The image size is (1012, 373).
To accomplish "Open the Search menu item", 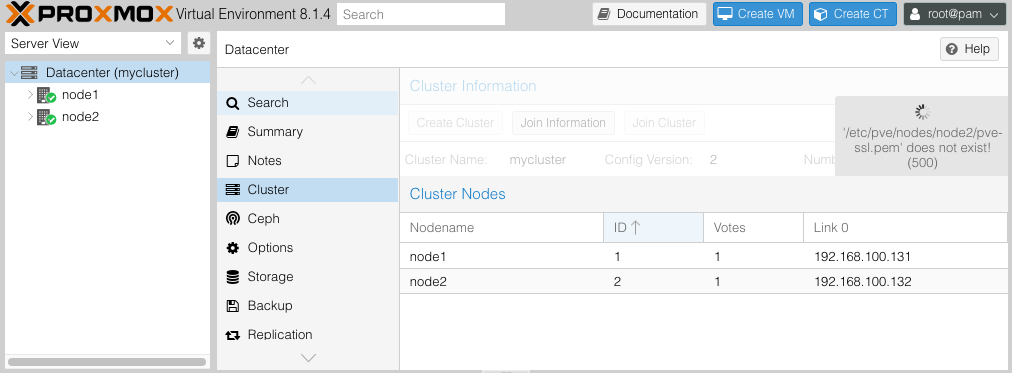I will coord(307,103).
